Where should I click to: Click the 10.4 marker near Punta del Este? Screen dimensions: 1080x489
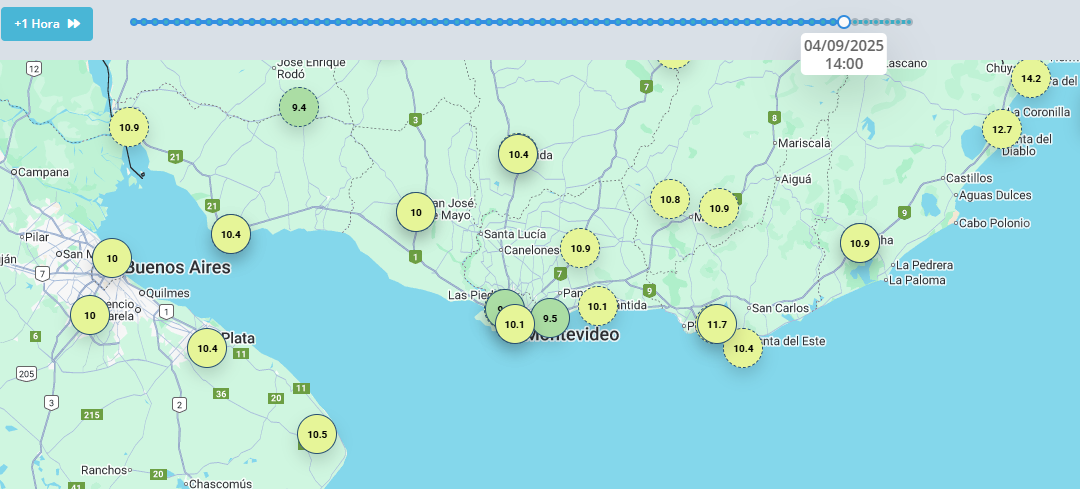click(x=742, y=348)
